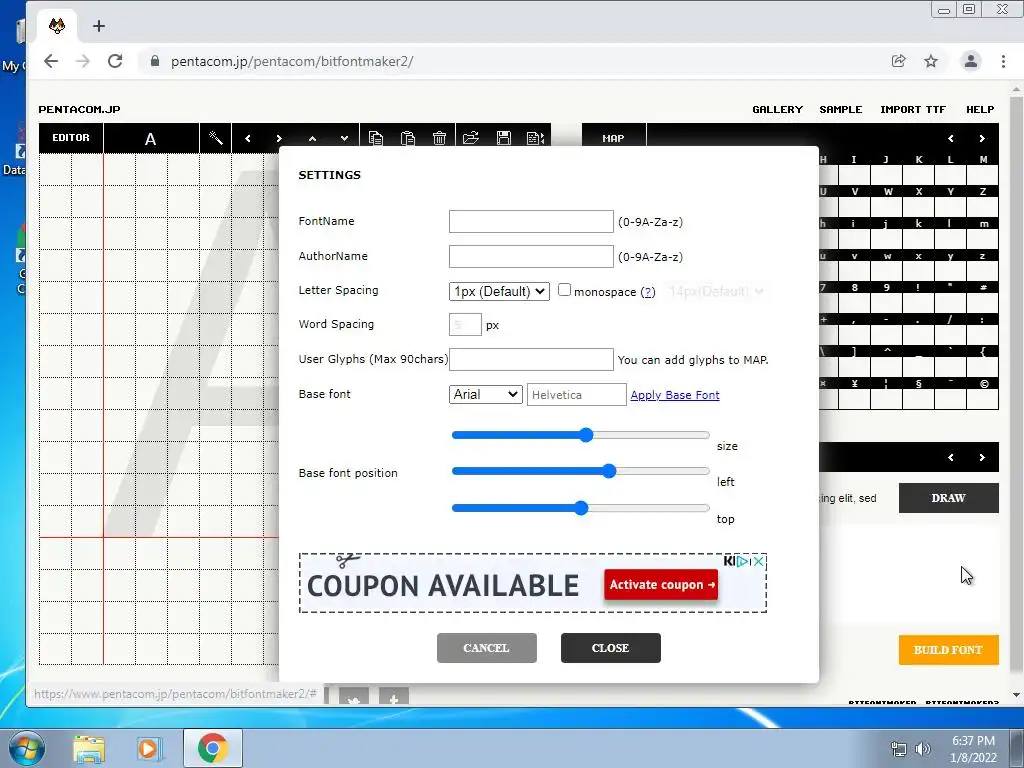Shift glyph left using editor left arrow
The height and width of the screenshot is (768, 1024).
[248, 138]
